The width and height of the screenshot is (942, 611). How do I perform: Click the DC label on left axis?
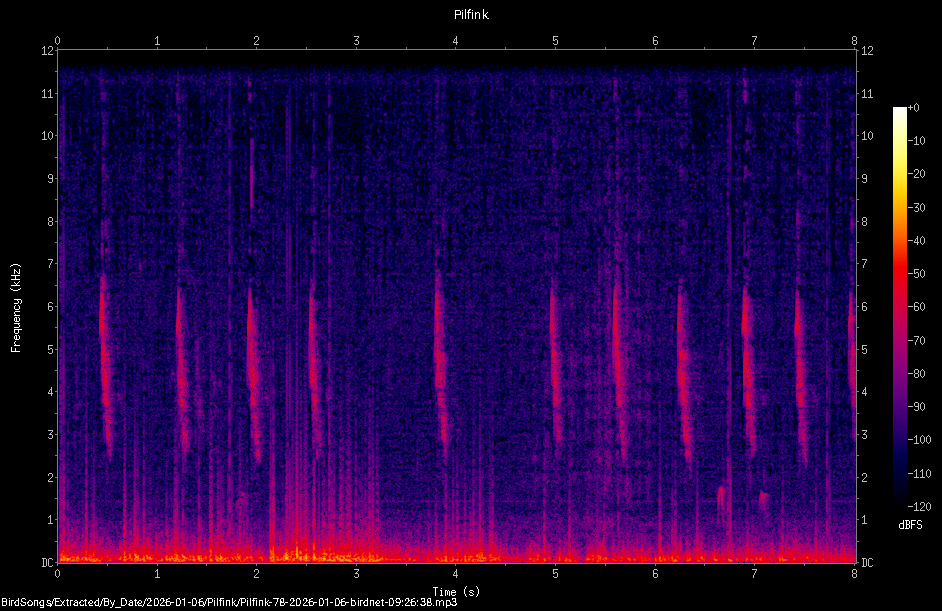click(47, 562)
